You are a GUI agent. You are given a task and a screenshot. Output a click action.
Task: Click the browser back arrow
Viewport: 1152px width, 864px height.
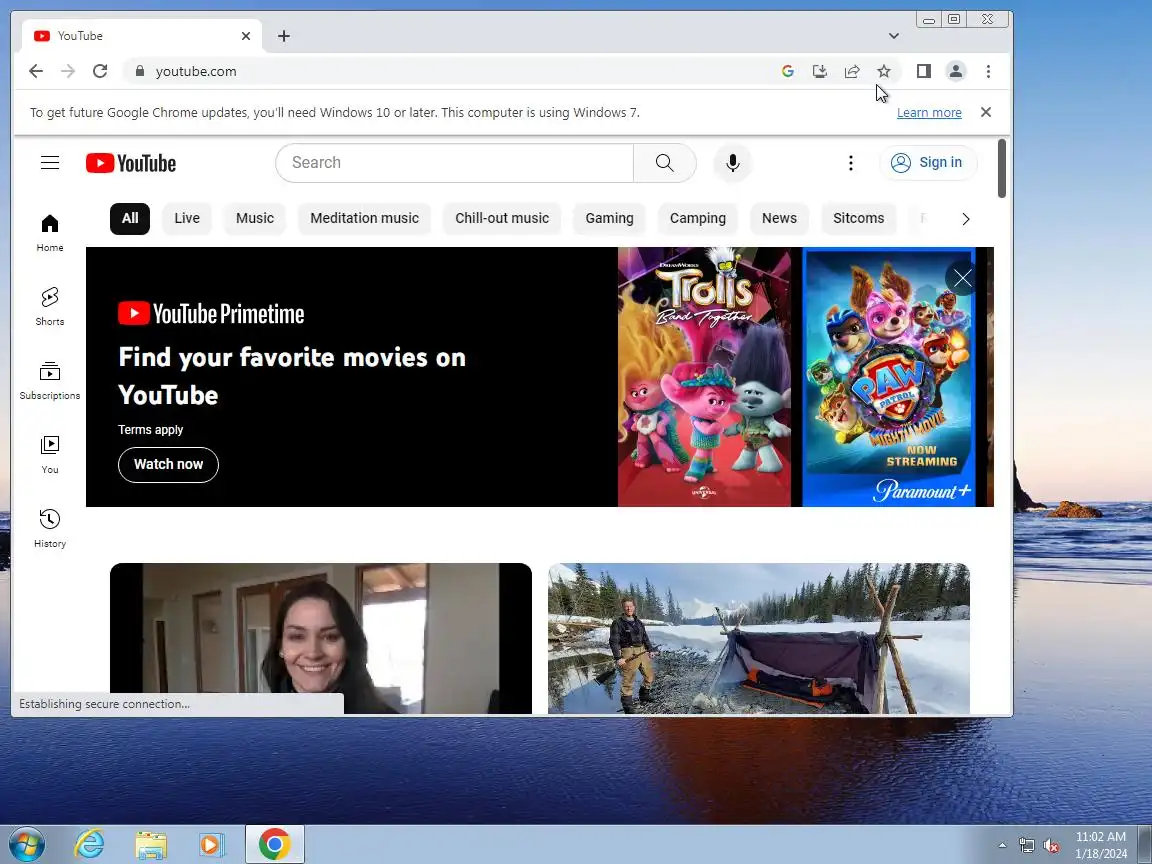click(35, 71)
